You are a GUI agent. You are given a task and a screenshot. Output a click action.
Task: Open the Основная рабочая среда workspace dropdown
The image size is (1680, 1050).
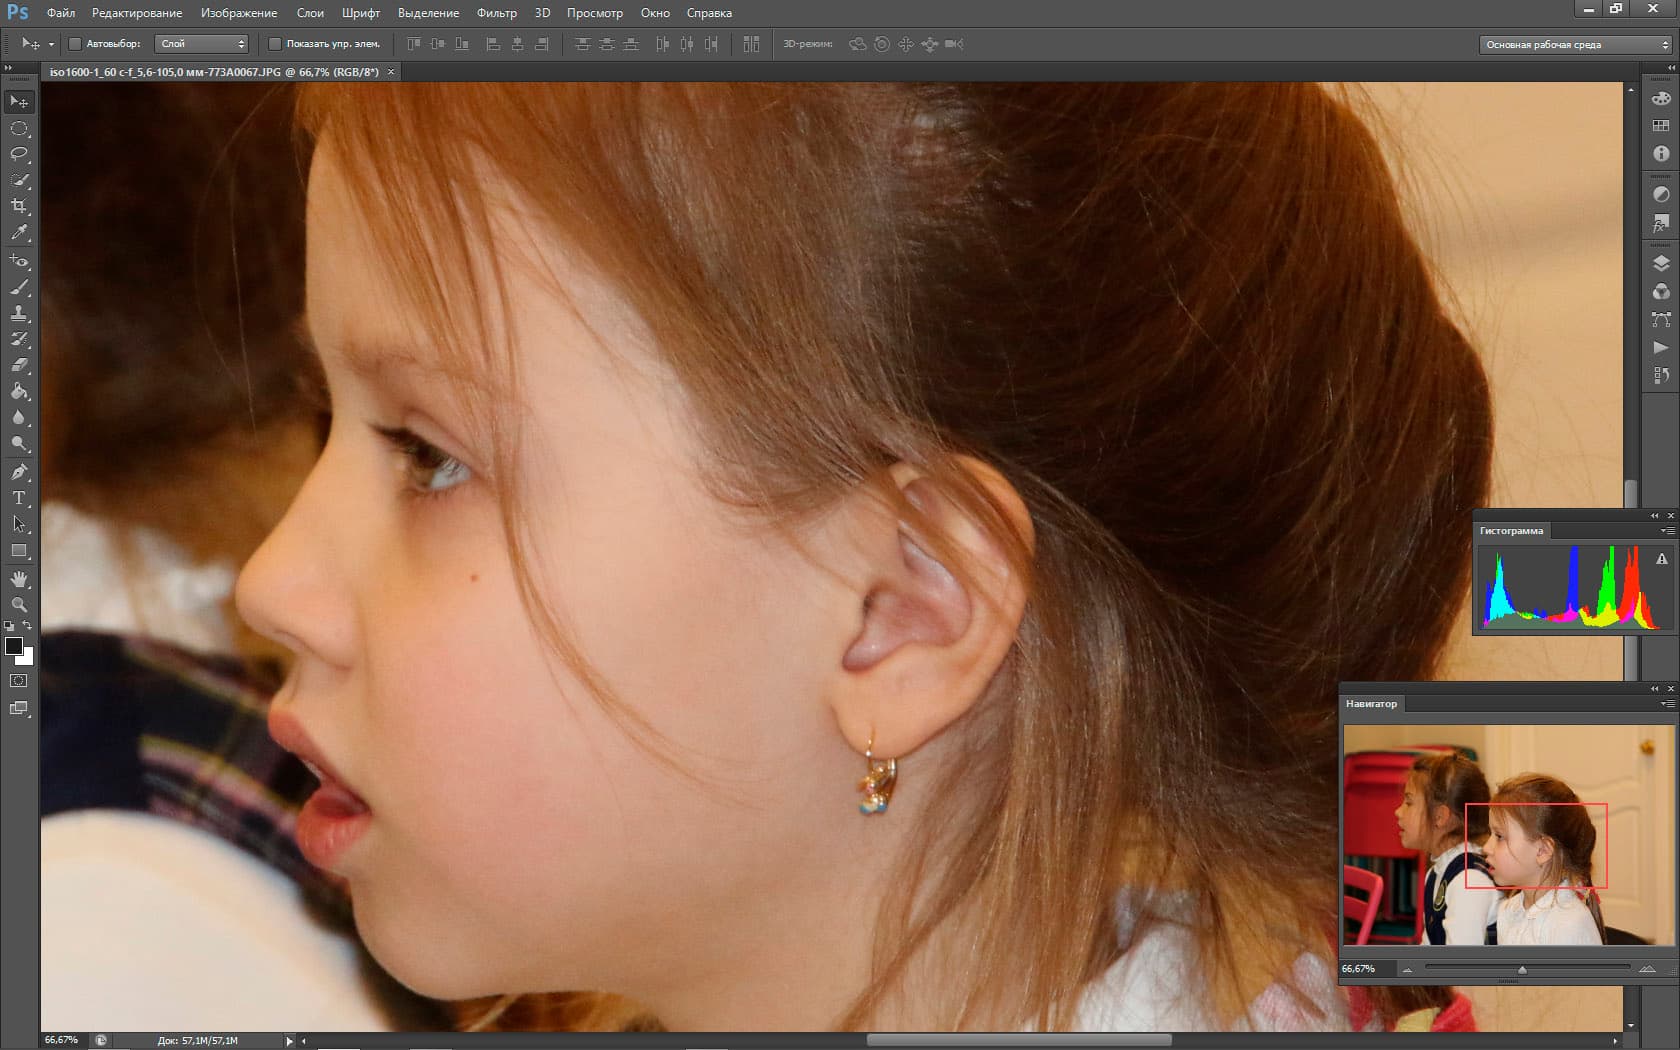click(x=1575, y=45)
